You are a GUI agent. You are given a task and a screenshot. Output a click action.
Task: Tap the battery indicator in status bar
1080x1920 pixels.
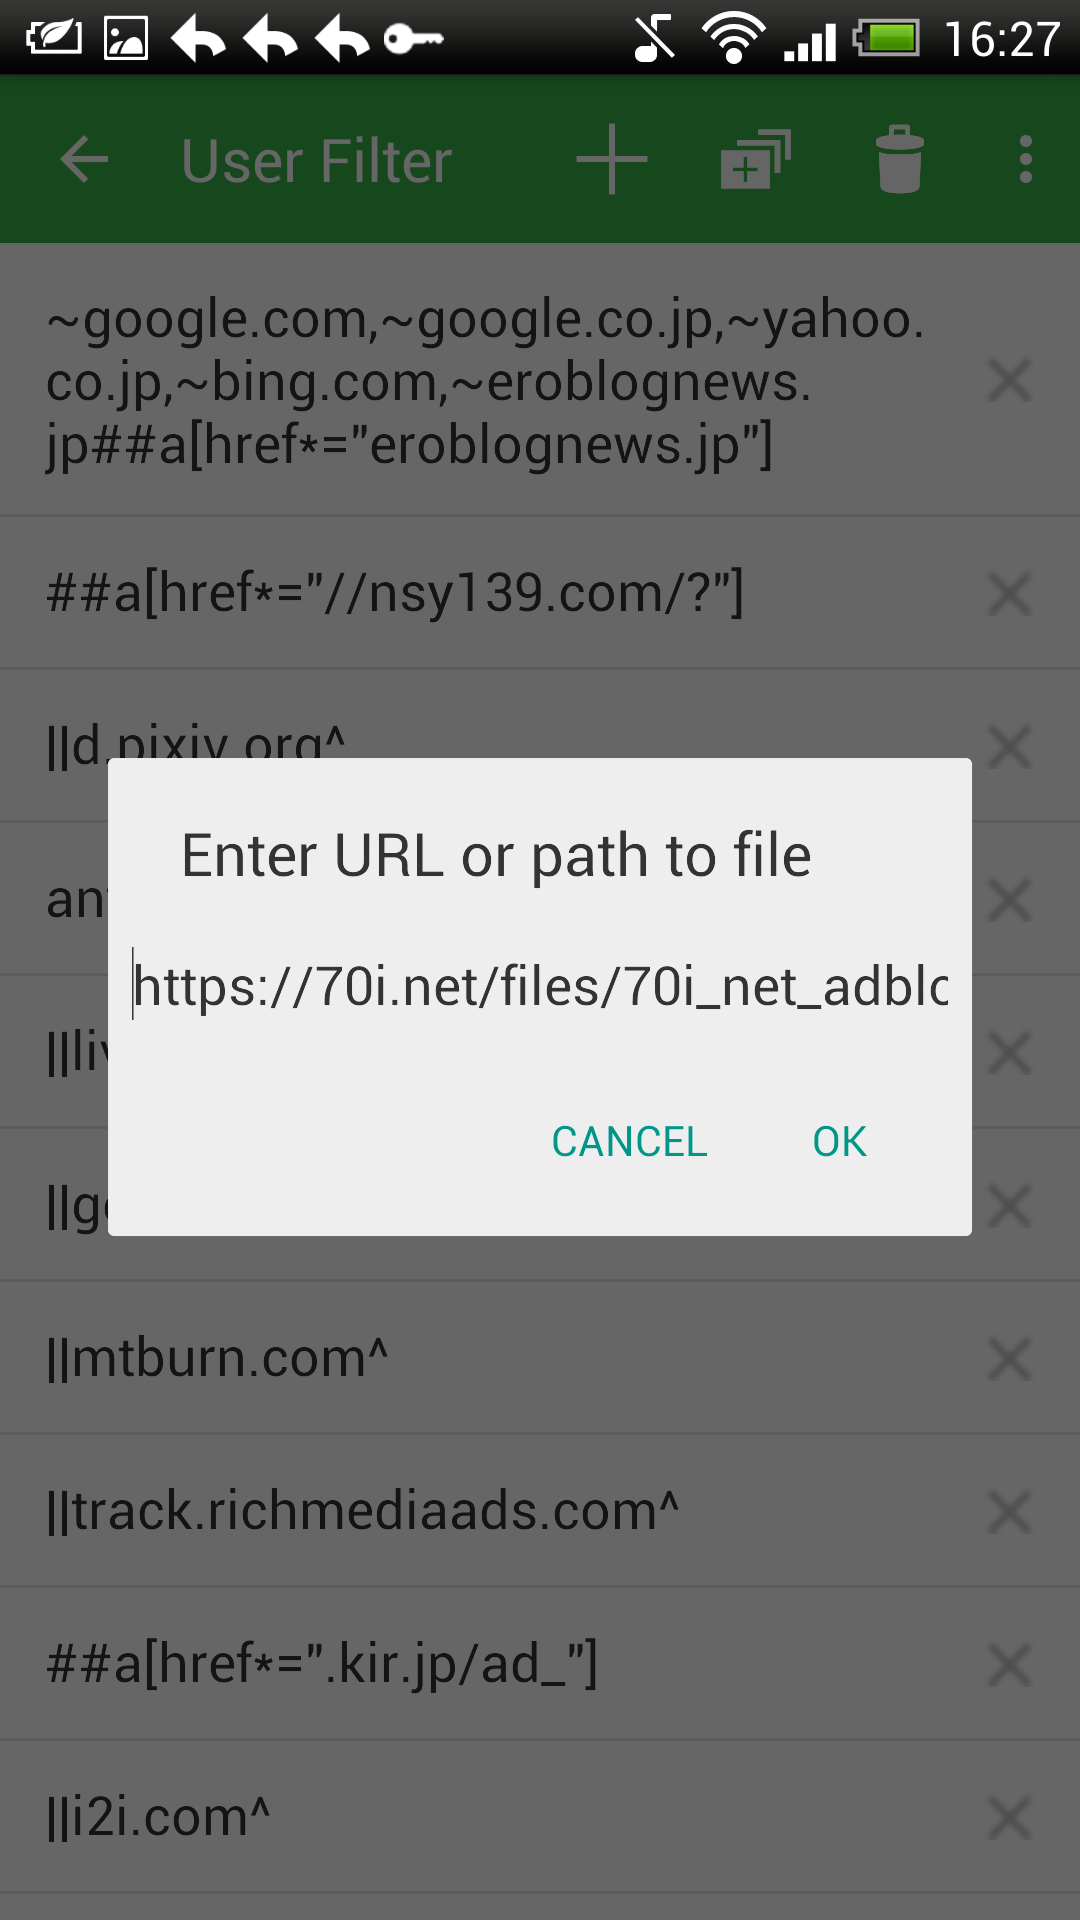(x=886, y=40)
